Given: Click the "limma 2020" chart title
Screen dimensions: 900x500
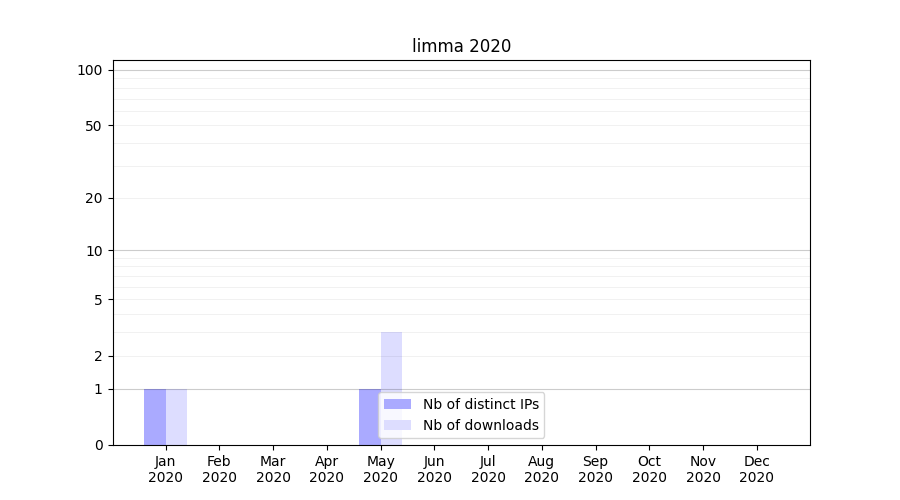Looking at the screenshot, I should click(x=461, y=46).
